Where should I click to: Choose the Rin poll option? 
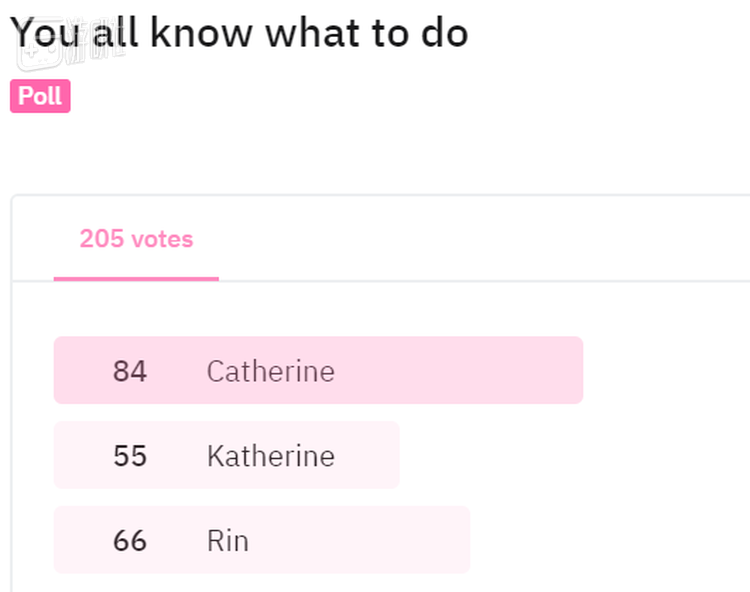pyautogui.click(x=261, y=541)
